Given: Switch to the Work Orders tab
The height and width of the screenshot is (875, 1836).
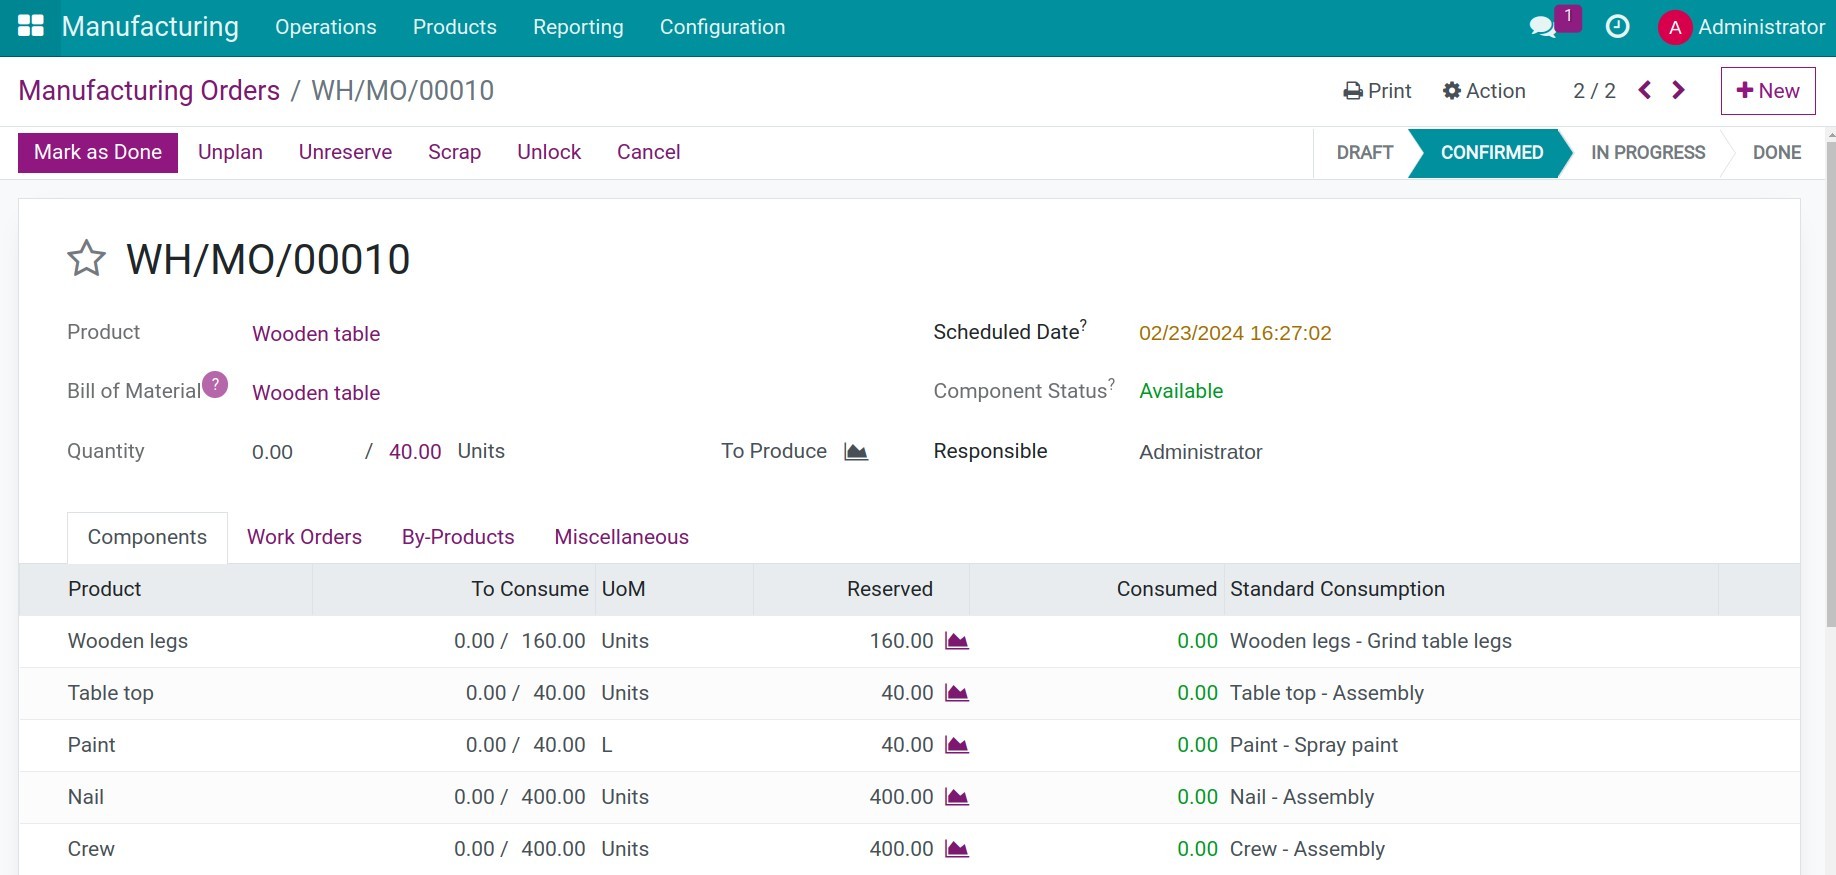Looking at the screenshot, I should coord(304,537).
